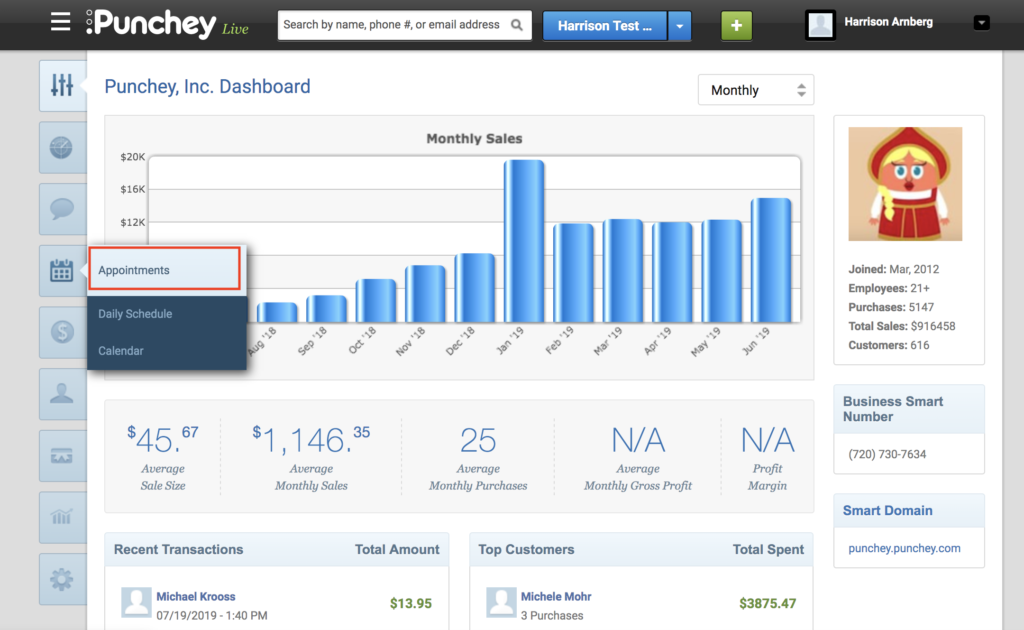The height and width of the screenshot is (630, 1024).
Task: Open Michele Mohr customer link
Action: pyautogui.click(x=556, y=597)
